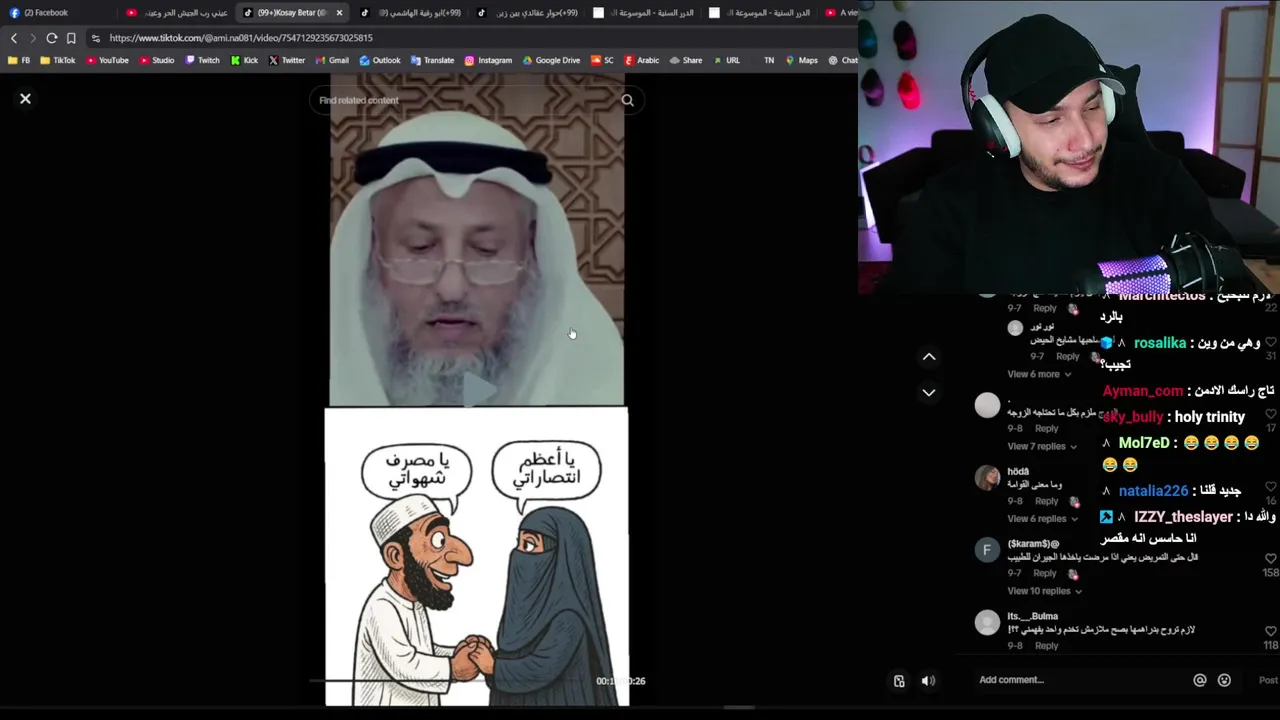
Task: Click the F avatar of ($karam$)@
Action: coord(987,550)
